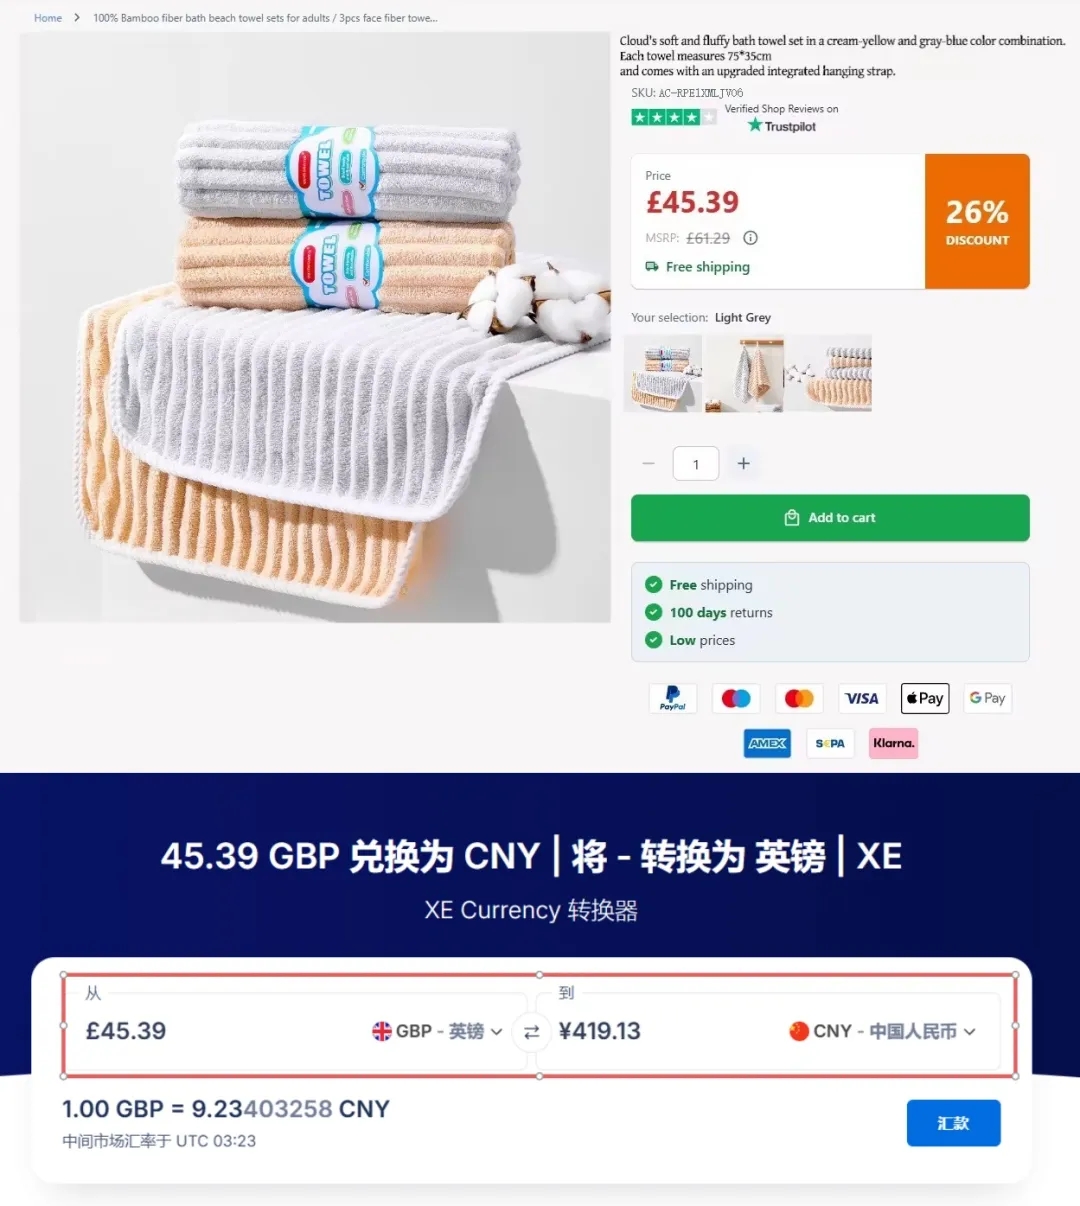This screenshot has height=1206, width=1080.
Task: Open the MSRP info icon
Action: 750,238
